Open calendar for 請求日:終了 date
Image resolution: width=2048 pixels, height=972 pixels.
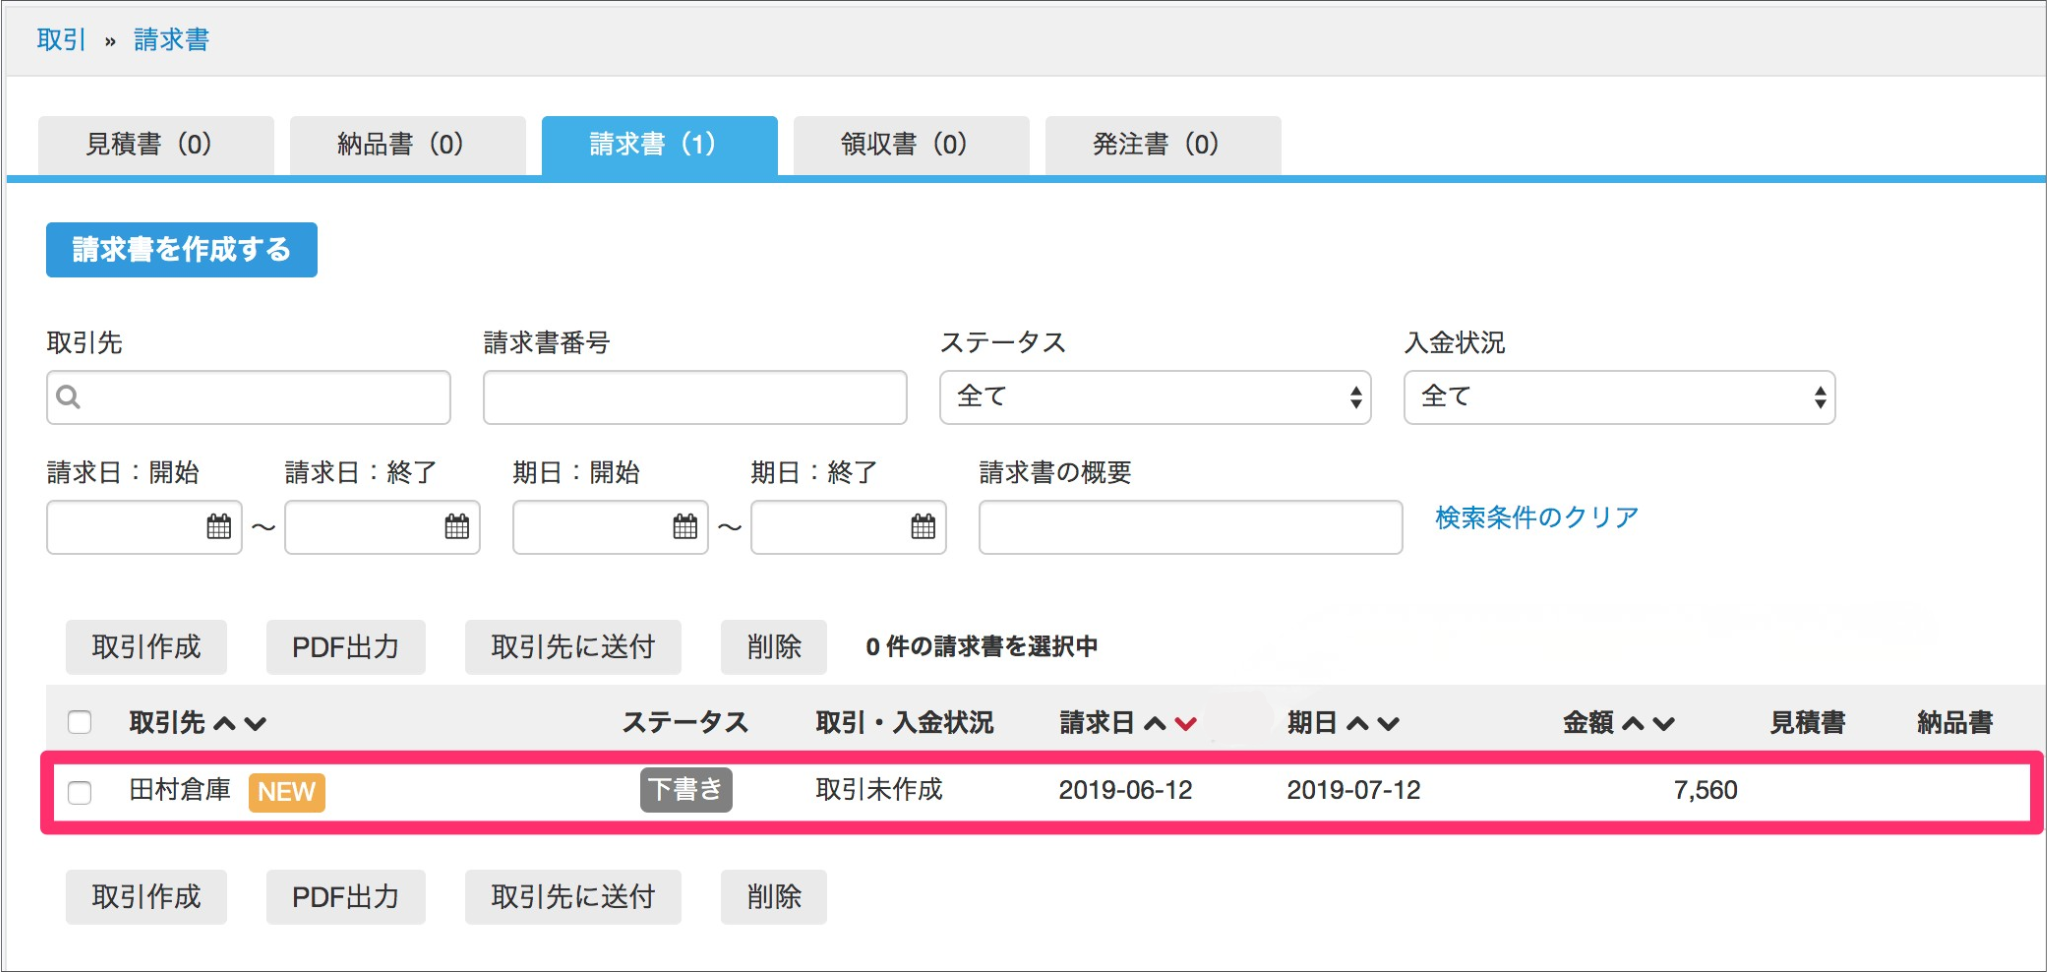(x=457, y=526)
